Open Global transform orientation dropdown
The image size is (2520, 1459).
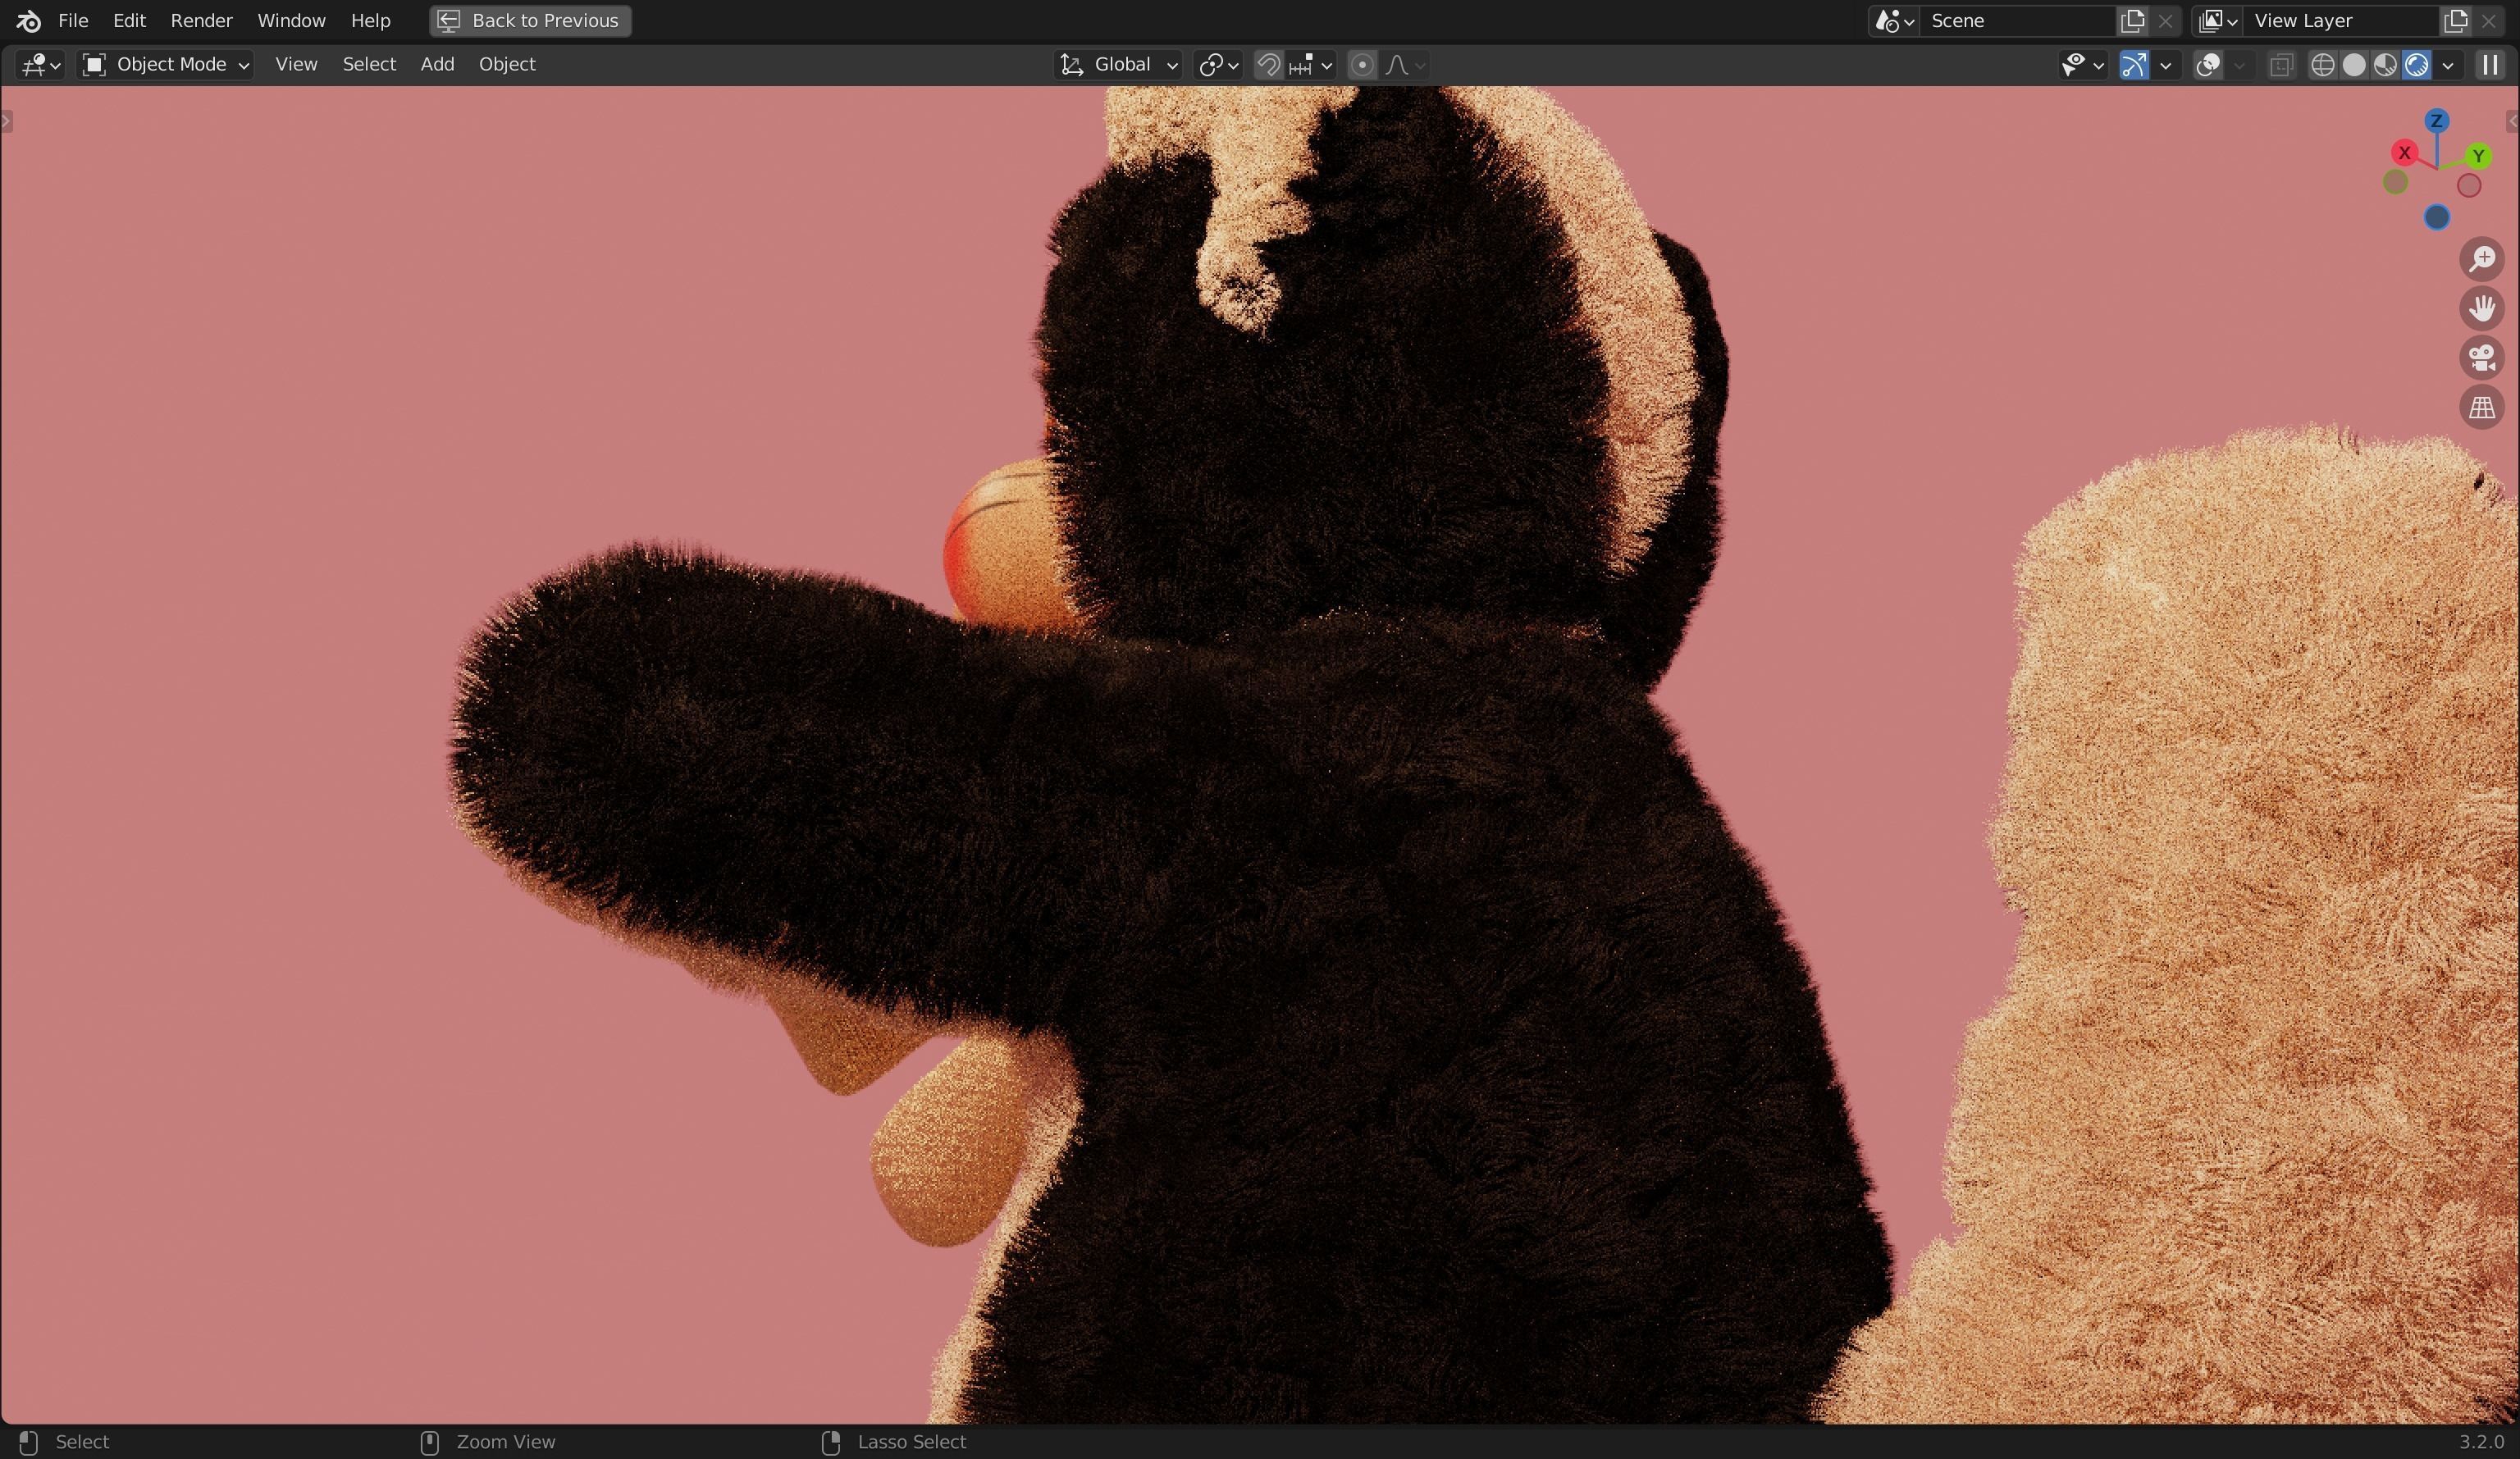pos(1119,65)
